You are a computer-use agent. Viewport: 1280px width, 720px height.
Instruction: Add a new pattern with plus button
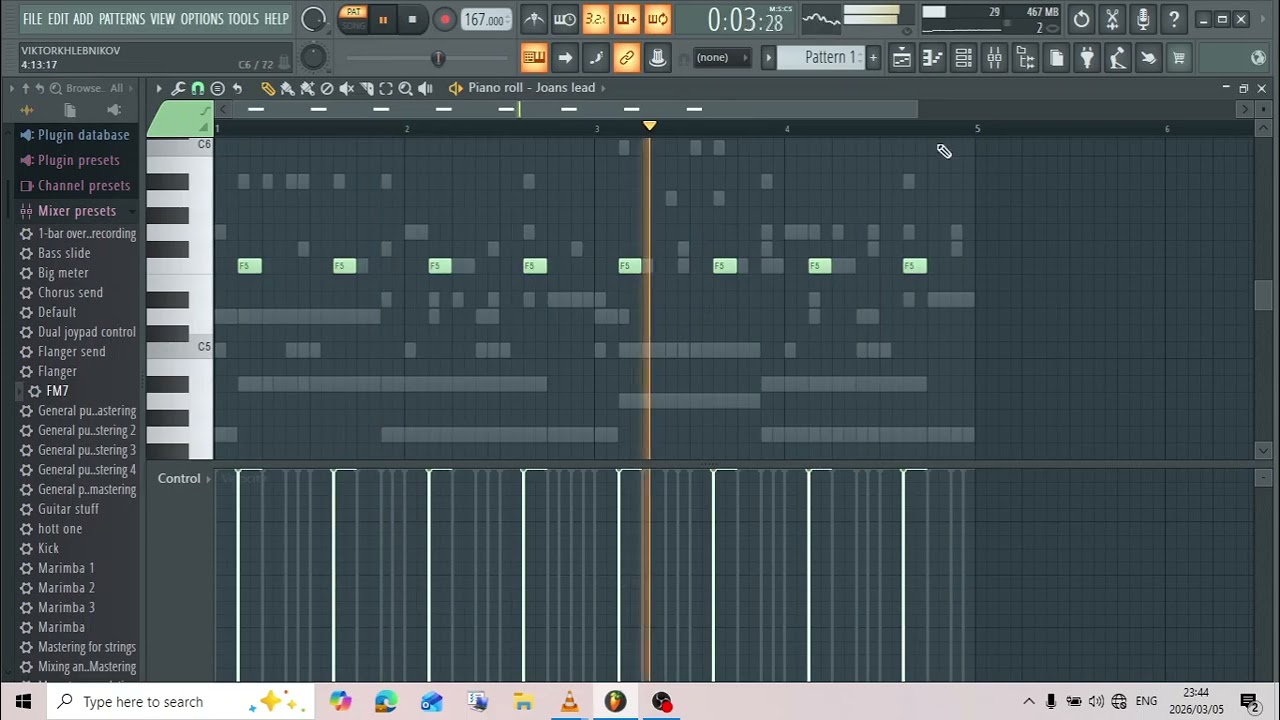tap(873, 58)
